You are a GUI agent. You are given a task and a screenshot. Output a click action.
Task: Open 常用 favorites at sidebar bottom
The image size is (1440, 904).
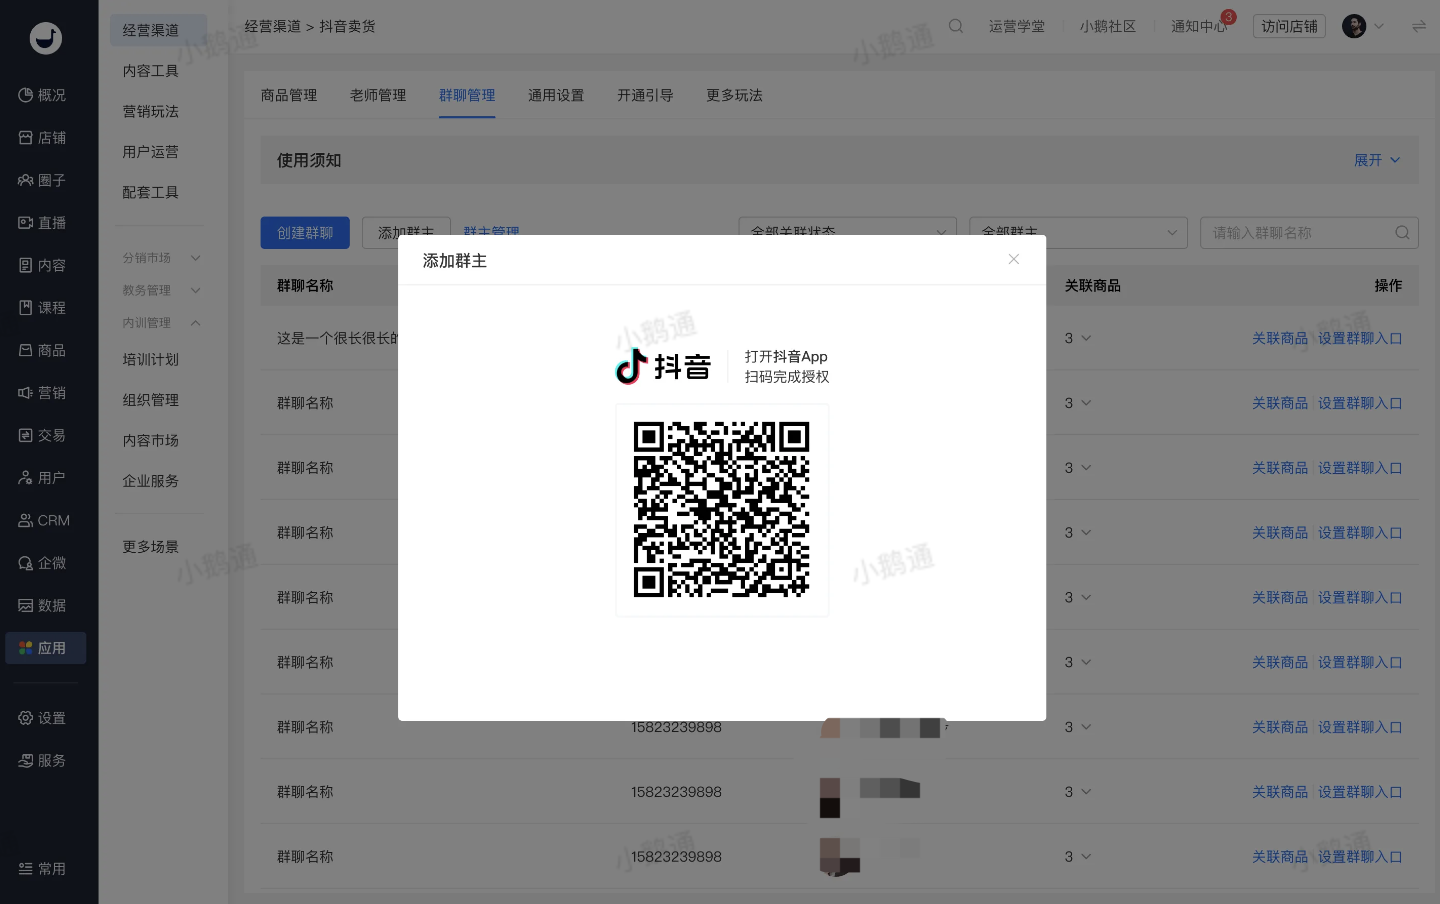coord(42,869)
